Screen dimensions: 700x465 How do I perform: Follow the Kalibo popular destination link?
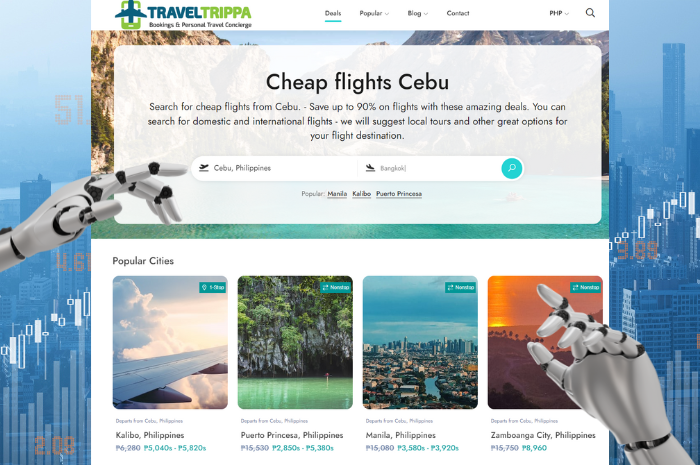pyautogui.click(x=362, y=194)
